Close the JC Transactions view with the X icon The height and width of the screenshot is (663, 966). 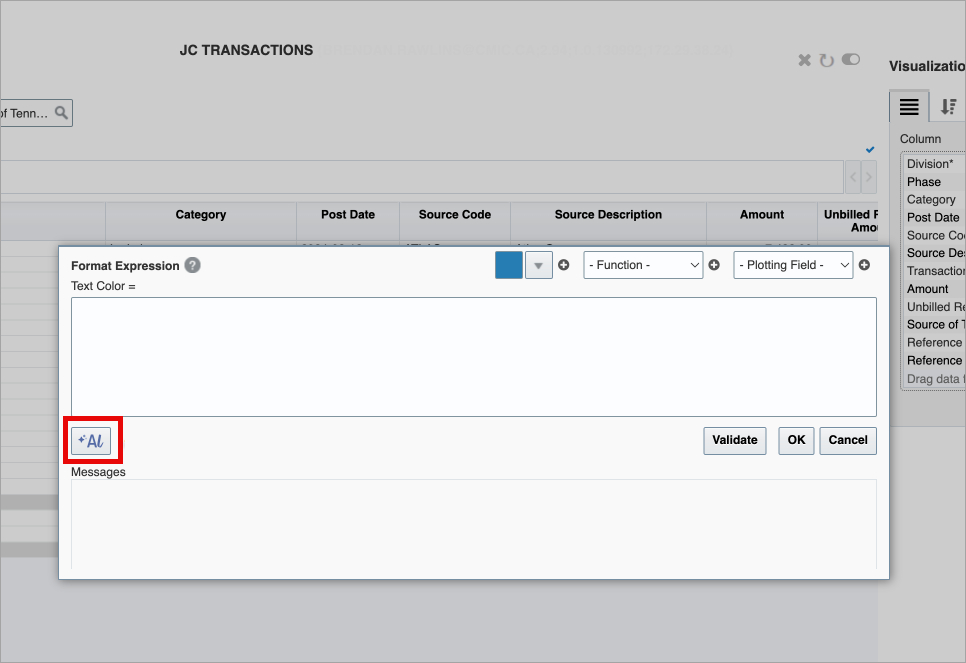coord(804,60)
